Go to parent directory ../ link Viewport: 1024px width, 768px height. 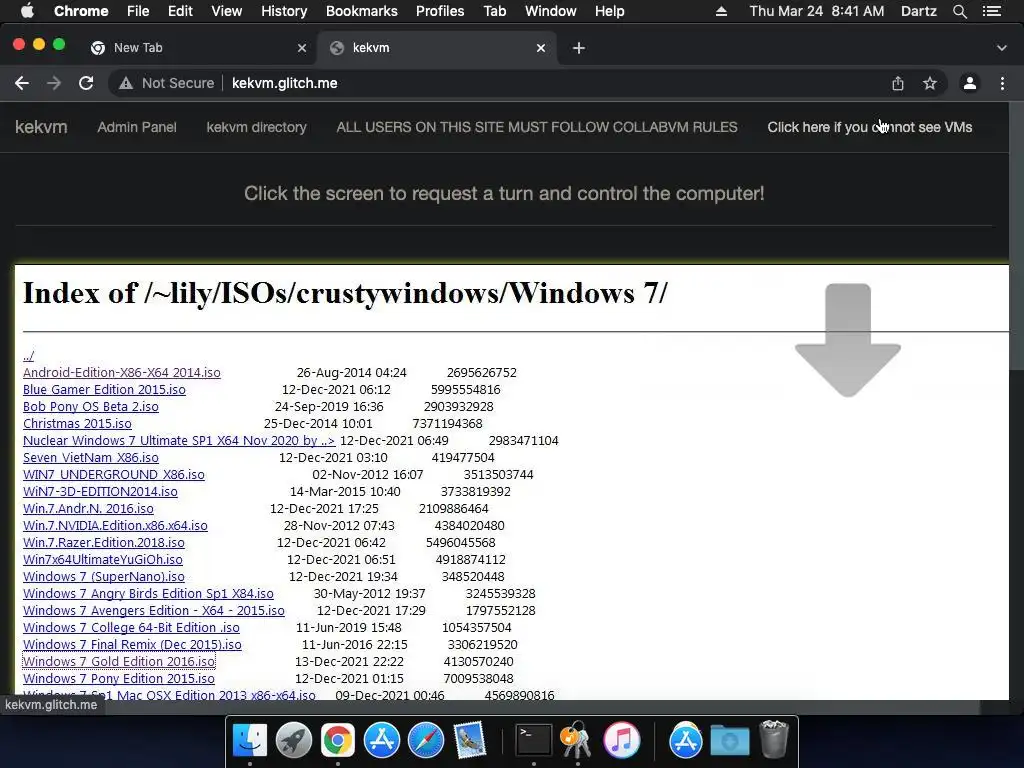(28, 355)
